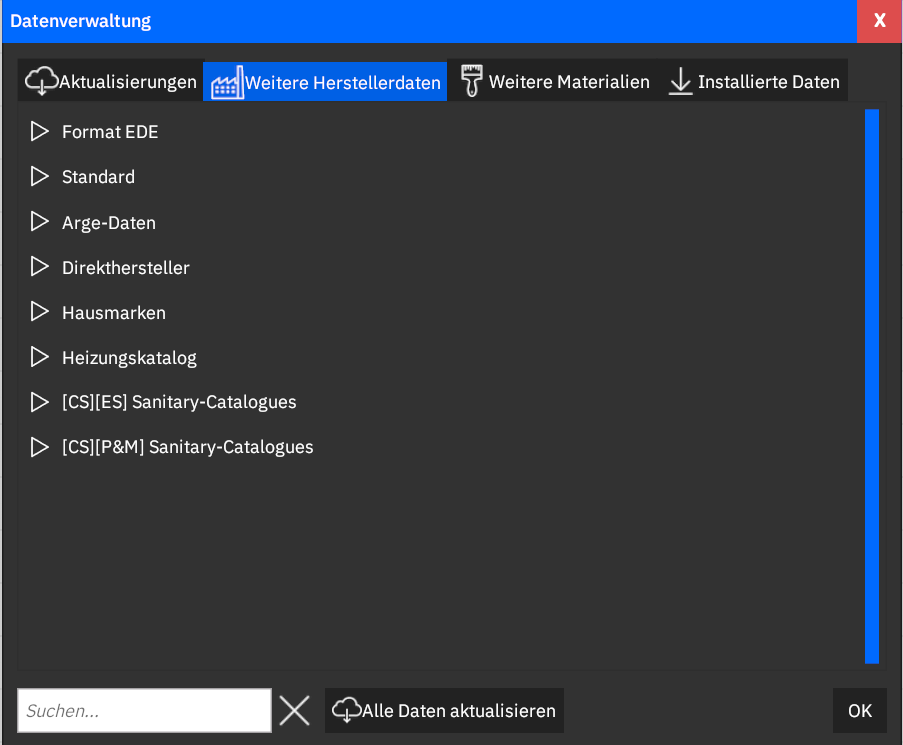Clear the search with the X icon
The image size is (903, 745).
pos(294,710)
